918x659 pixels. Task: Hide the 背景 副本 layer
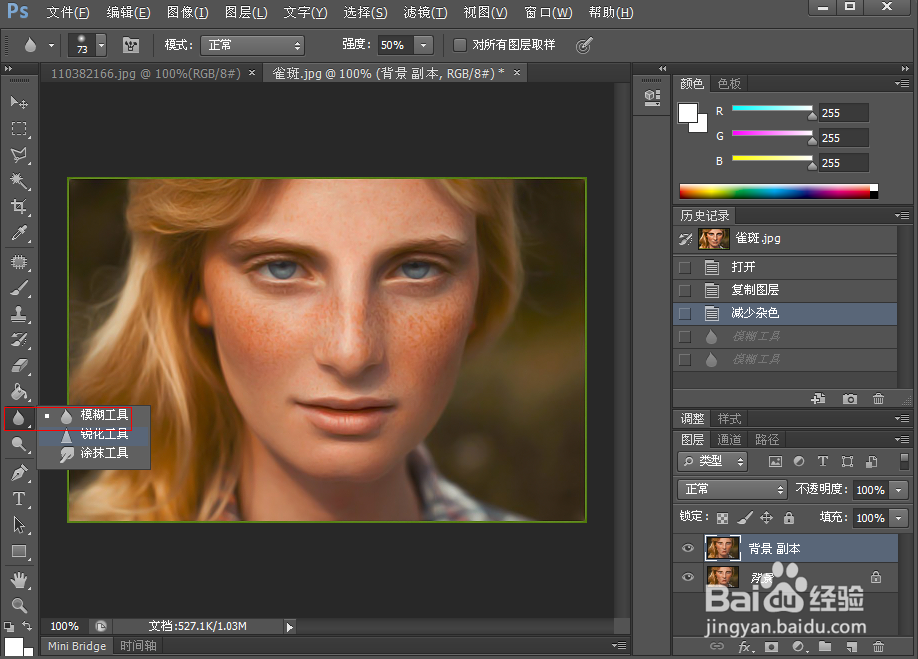687,548
